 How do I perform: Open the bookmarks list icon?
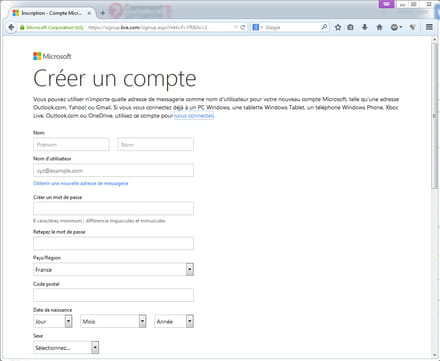click(350, 27)
